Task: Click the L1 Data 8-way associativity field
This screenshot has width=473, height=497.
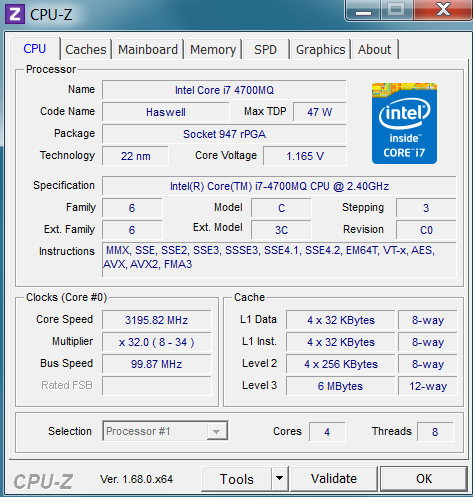Action: pos(428,320)
